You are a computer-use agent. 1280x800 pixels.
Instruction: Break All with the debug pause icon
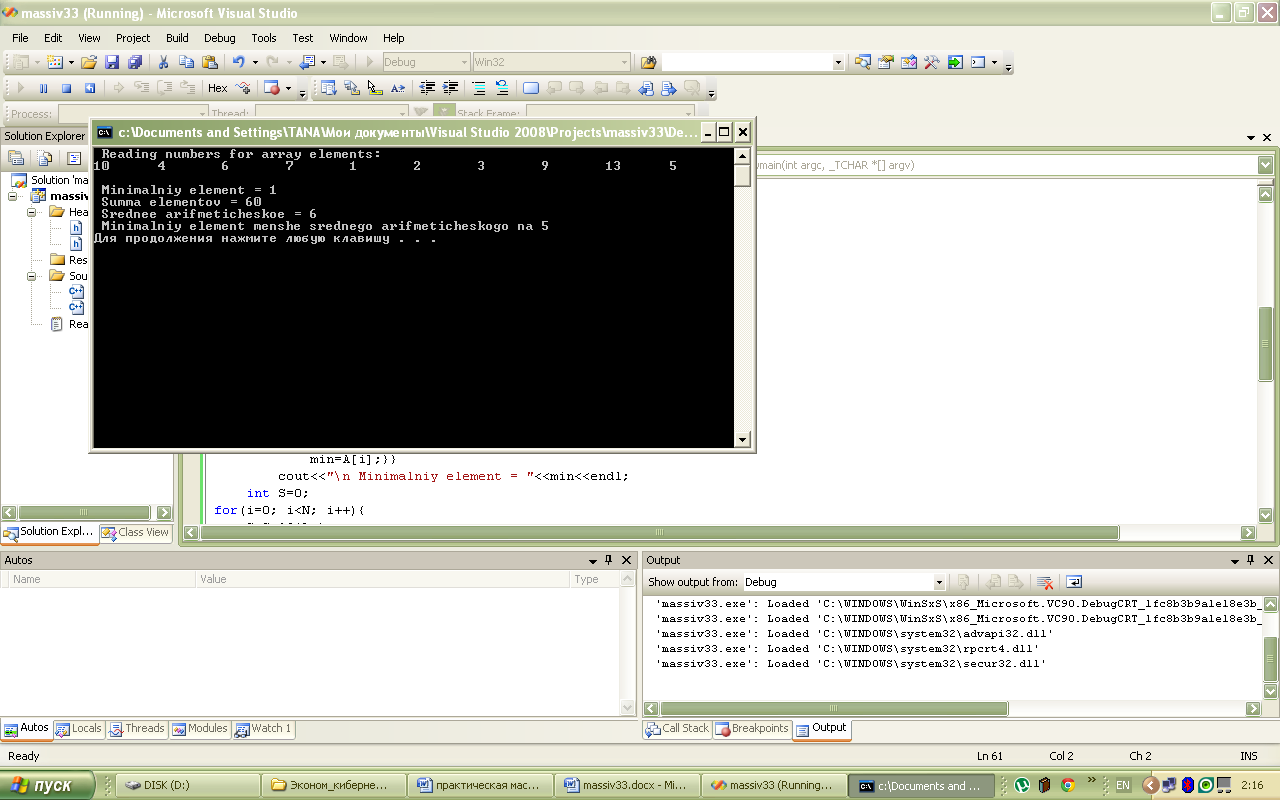[43, 88]
